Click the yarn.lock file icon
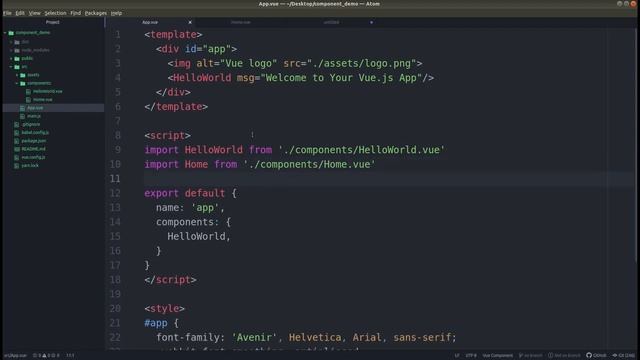 [17, 166]
